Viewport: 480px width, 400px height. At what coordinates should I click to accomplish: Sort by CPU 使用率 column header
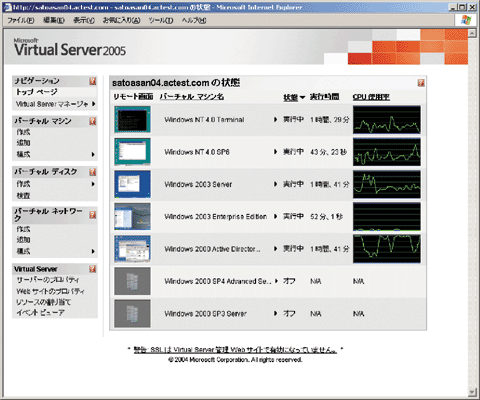pyautogui.click(x=371, y=97)
